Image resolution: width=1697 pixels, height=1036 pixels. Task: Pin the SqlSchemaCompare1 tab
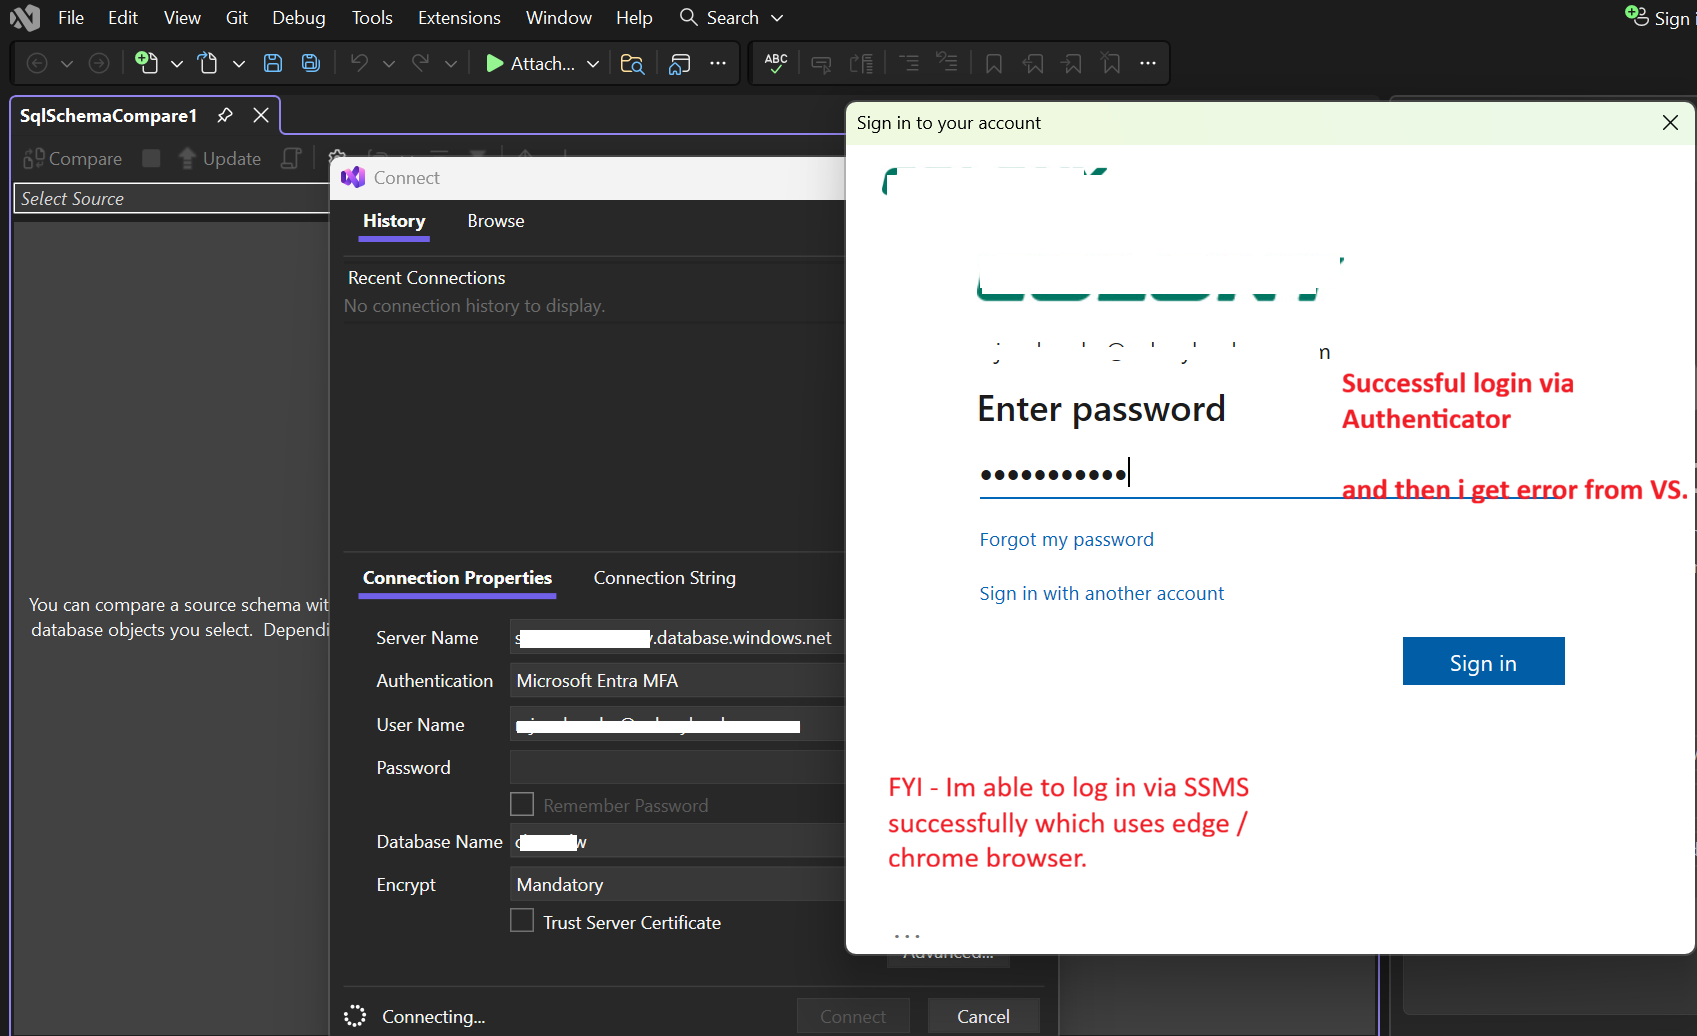(225, 115)
